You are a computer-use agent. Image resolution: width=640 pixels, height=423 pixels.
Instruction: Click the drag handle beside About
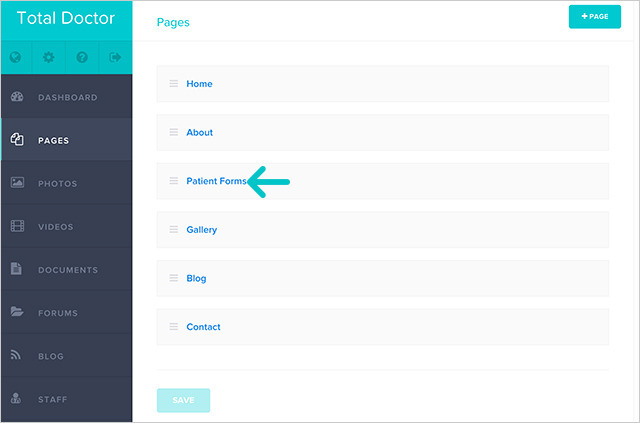(x=173, y=132)
